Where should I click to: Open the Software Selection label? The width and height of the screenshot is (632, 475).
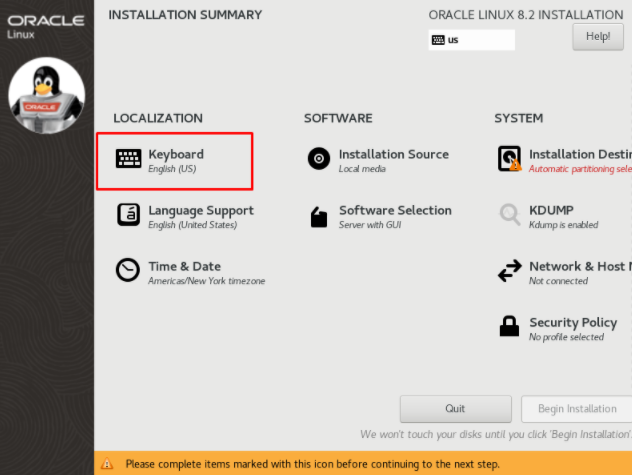coord(395,210)
